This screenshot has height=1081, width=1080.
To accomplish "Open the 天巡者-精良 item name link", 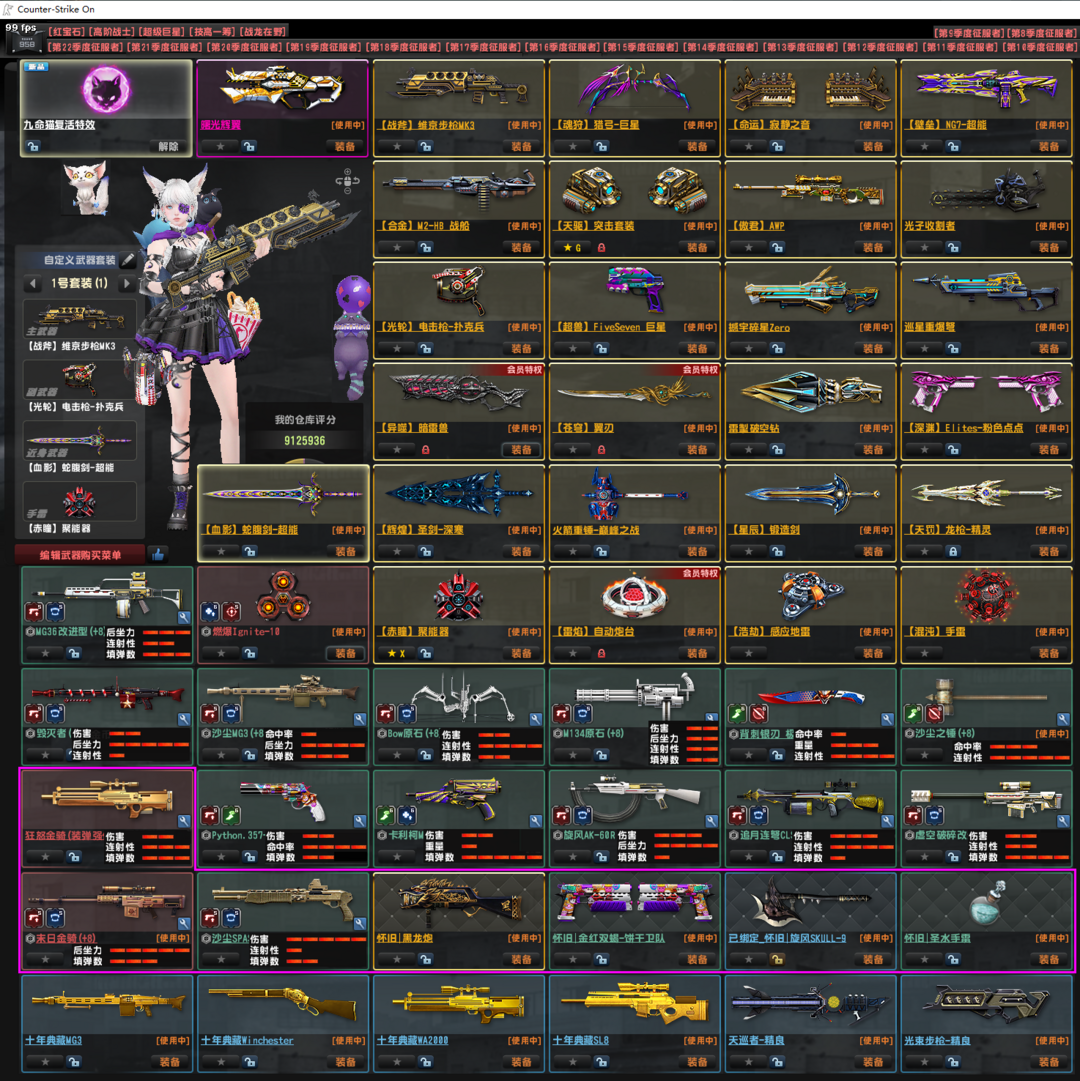I will click(x=757, y=1040).
